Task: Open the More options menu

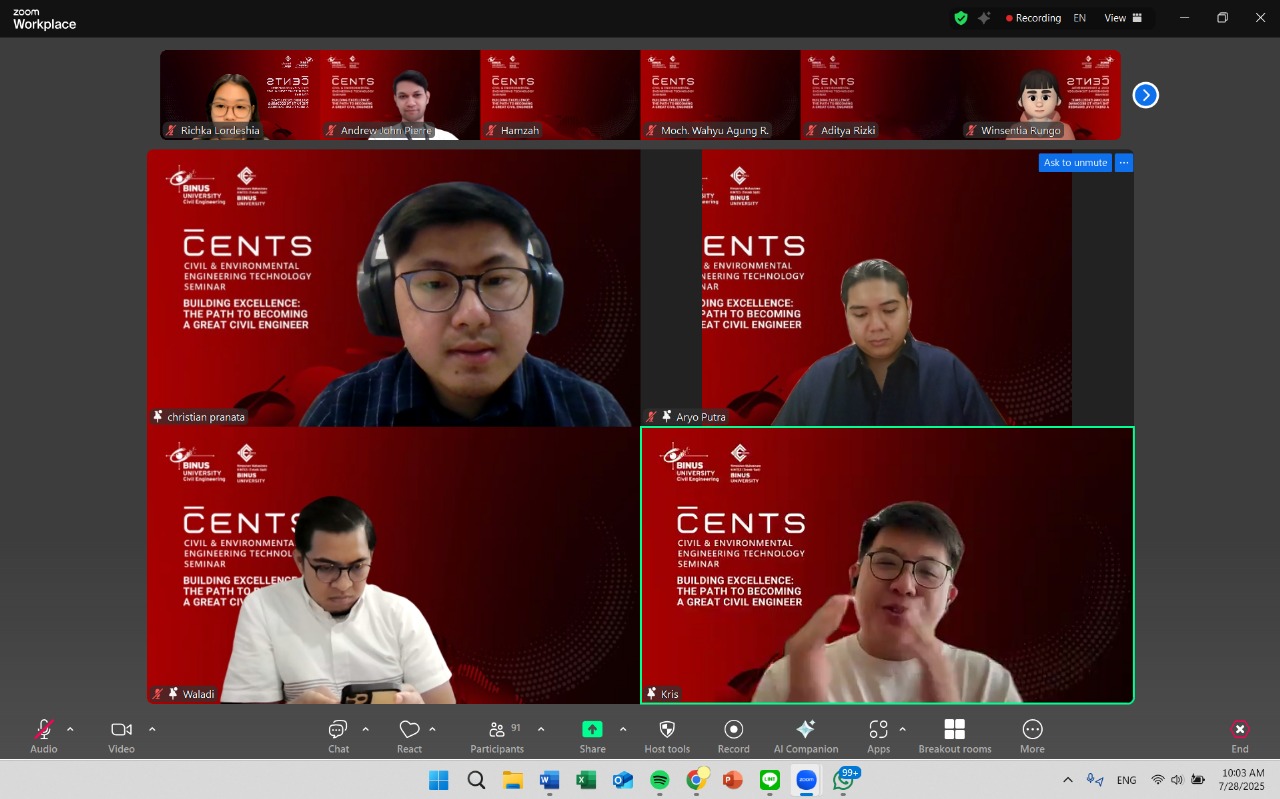Action: pyautogui.click(x=1032, y=735)
